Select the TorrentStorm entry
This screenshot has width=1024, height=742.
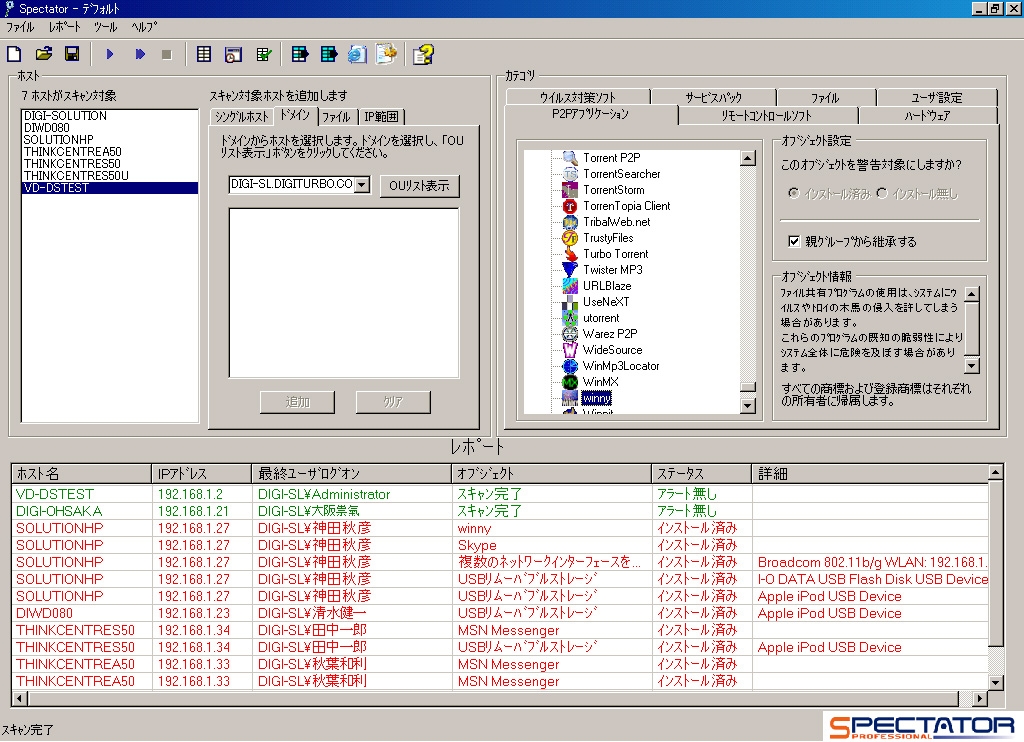click(613, 190)
